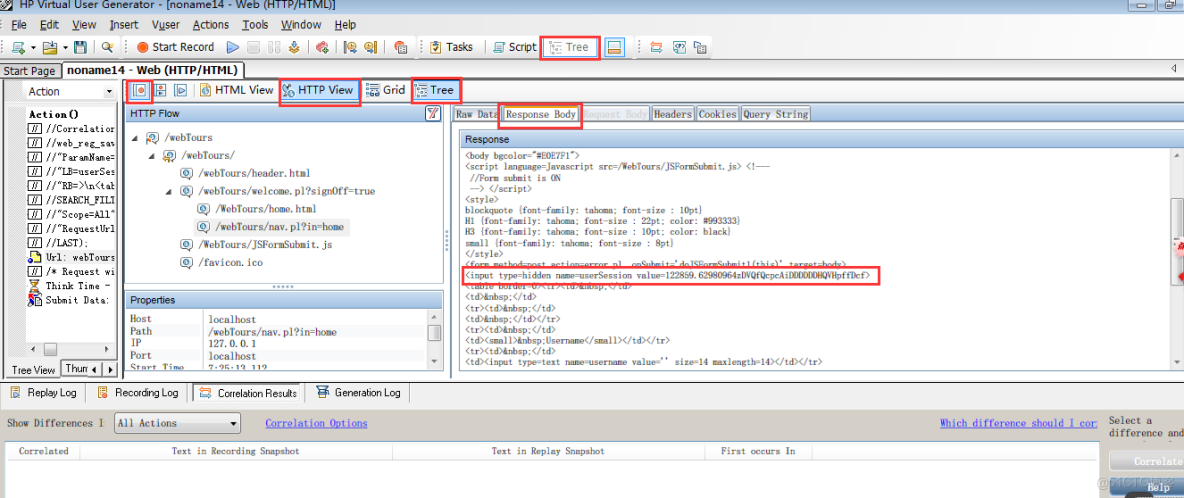The height and width of the screenshot is (498, 1184).
Task: Open the Generation Log tab
Action: (359, 392)
